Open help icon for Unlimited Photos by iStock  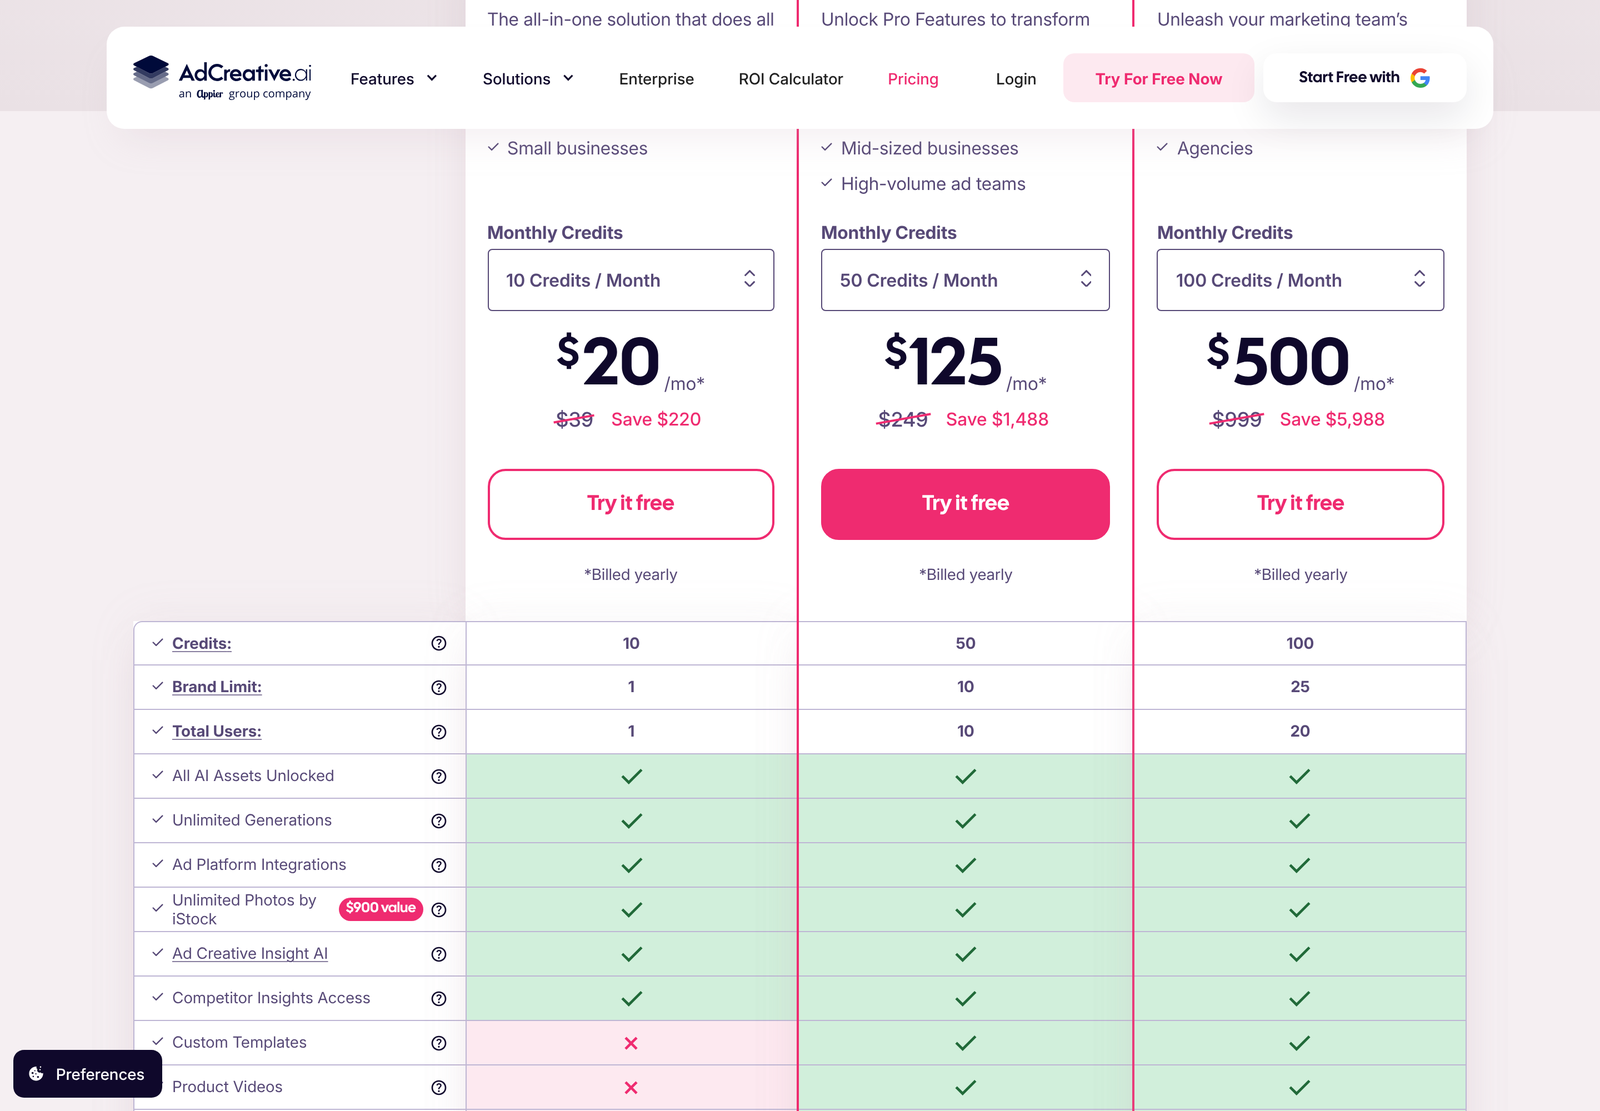(x=438, y=910)
